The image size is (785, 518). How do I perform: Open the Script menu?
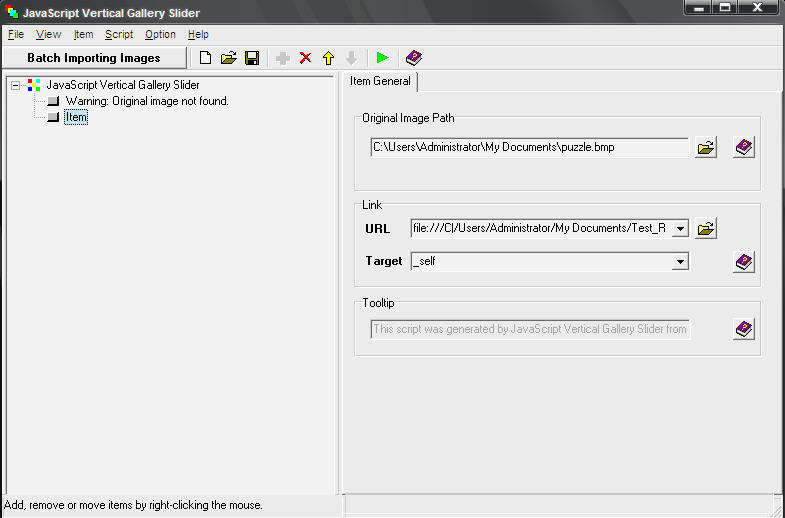coord(119,35)
